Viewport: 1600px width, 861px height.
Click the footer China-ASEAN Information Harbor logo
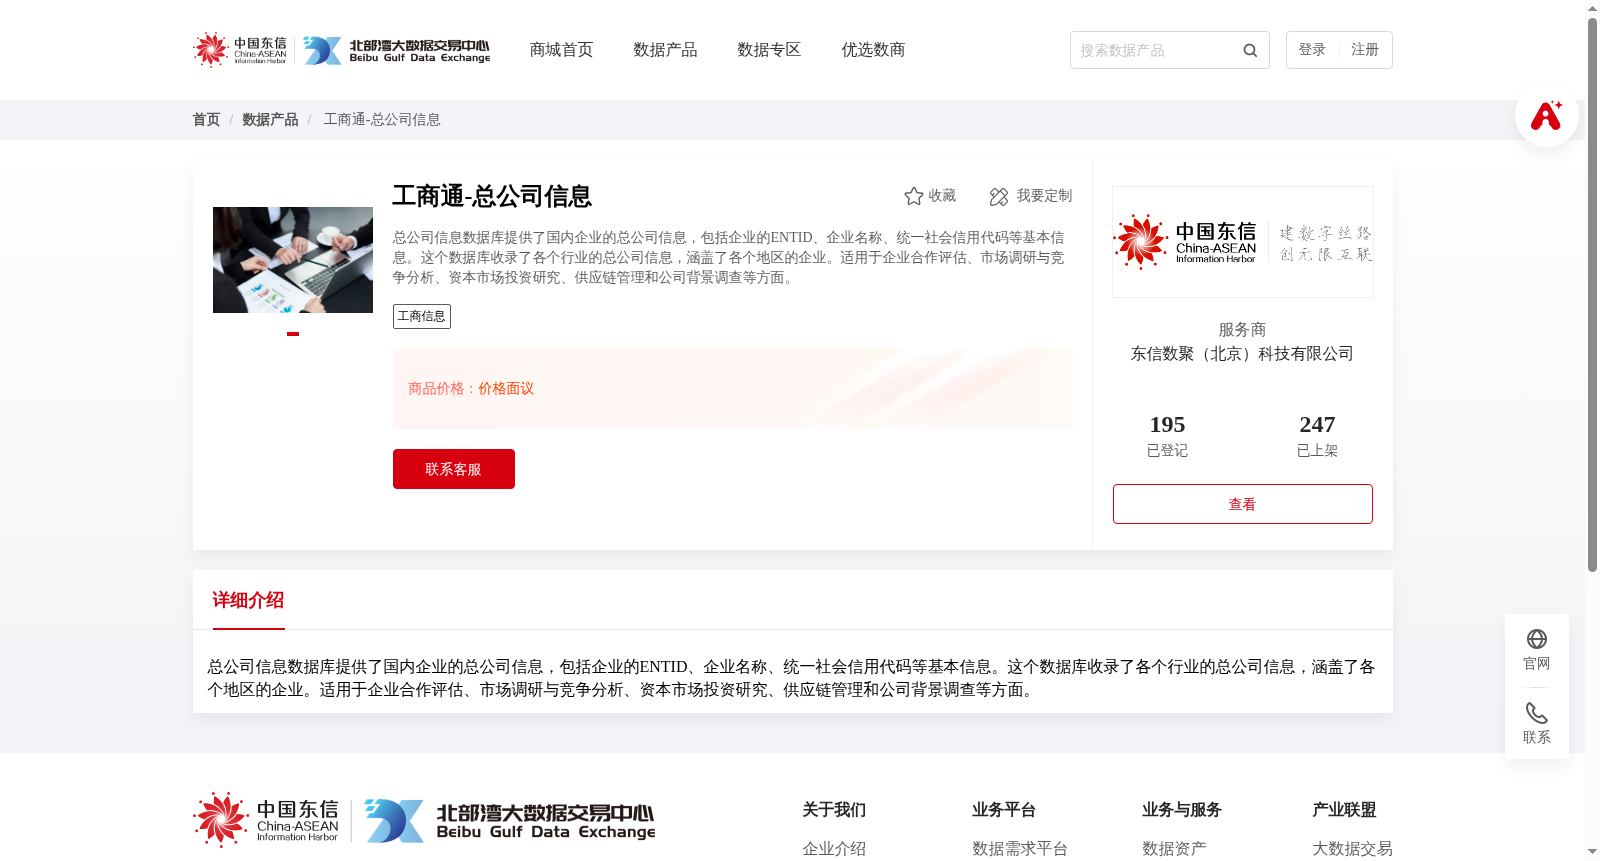[x=266, y=820]
